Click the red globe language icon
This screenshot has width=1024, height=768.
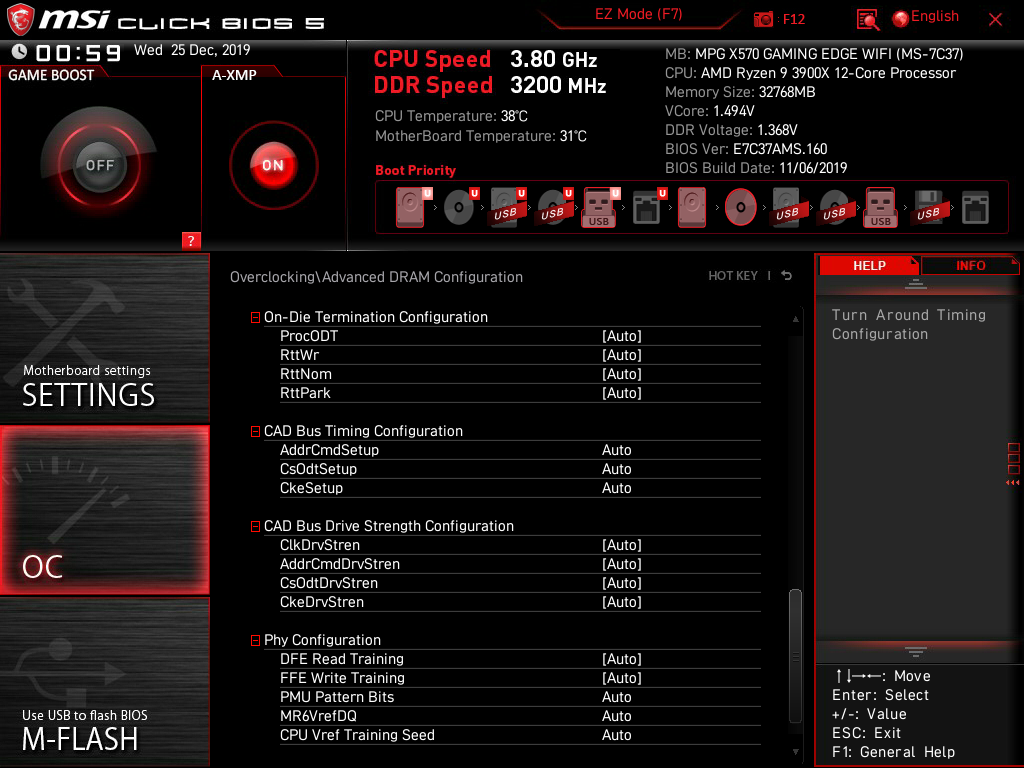[901, 19]
